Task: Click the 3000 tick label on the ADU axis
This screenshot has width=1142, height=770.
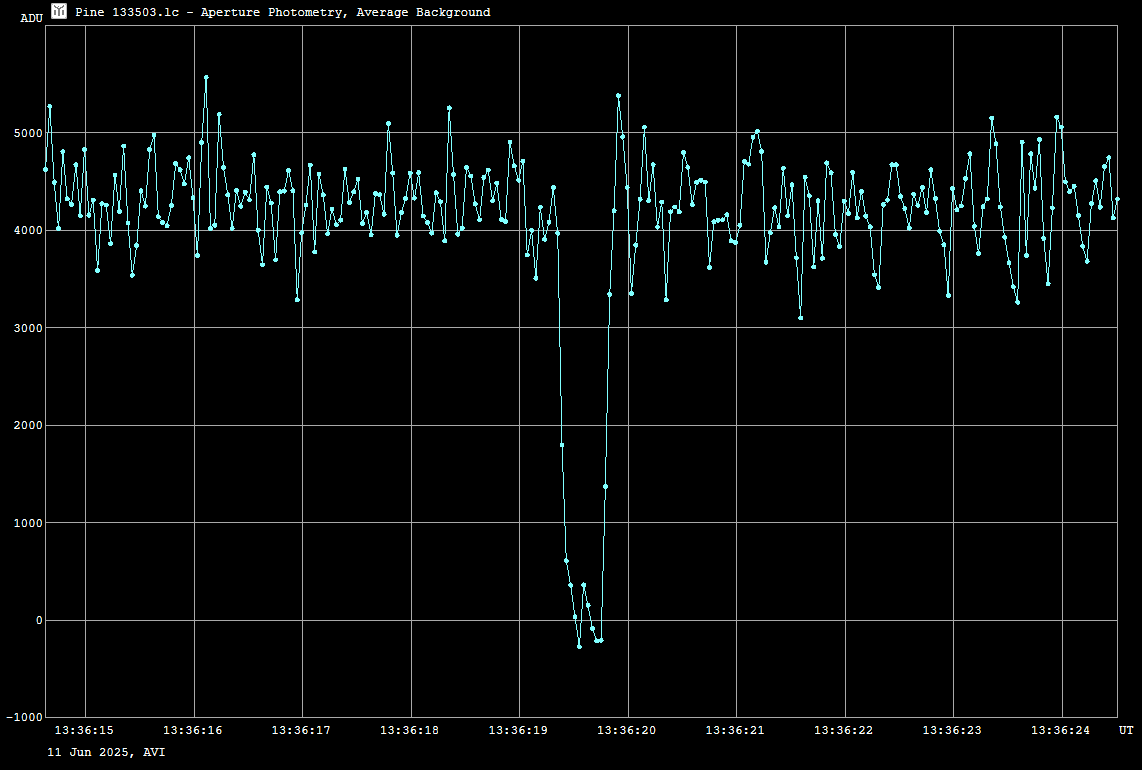Action: [x=27, y=328]
